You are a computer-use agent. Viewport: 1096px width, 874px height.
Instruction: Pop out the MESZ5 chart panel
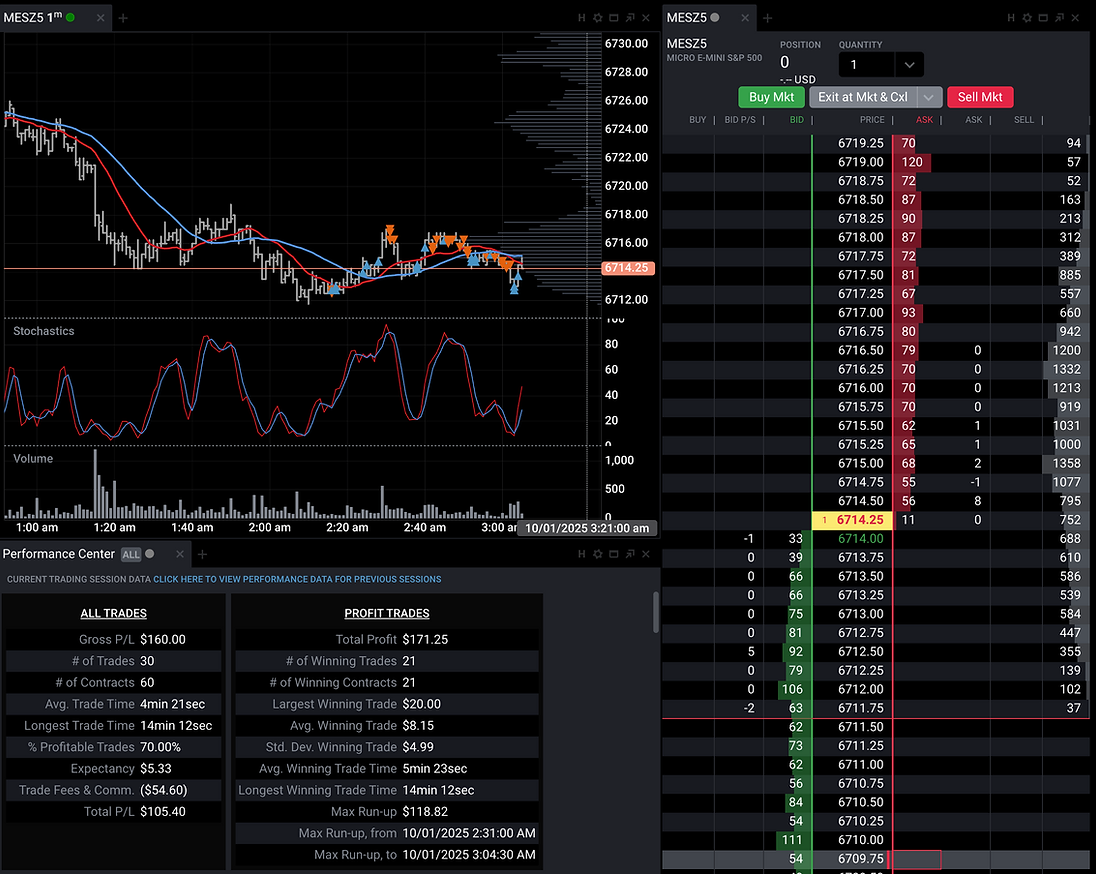tap(630, 18)
